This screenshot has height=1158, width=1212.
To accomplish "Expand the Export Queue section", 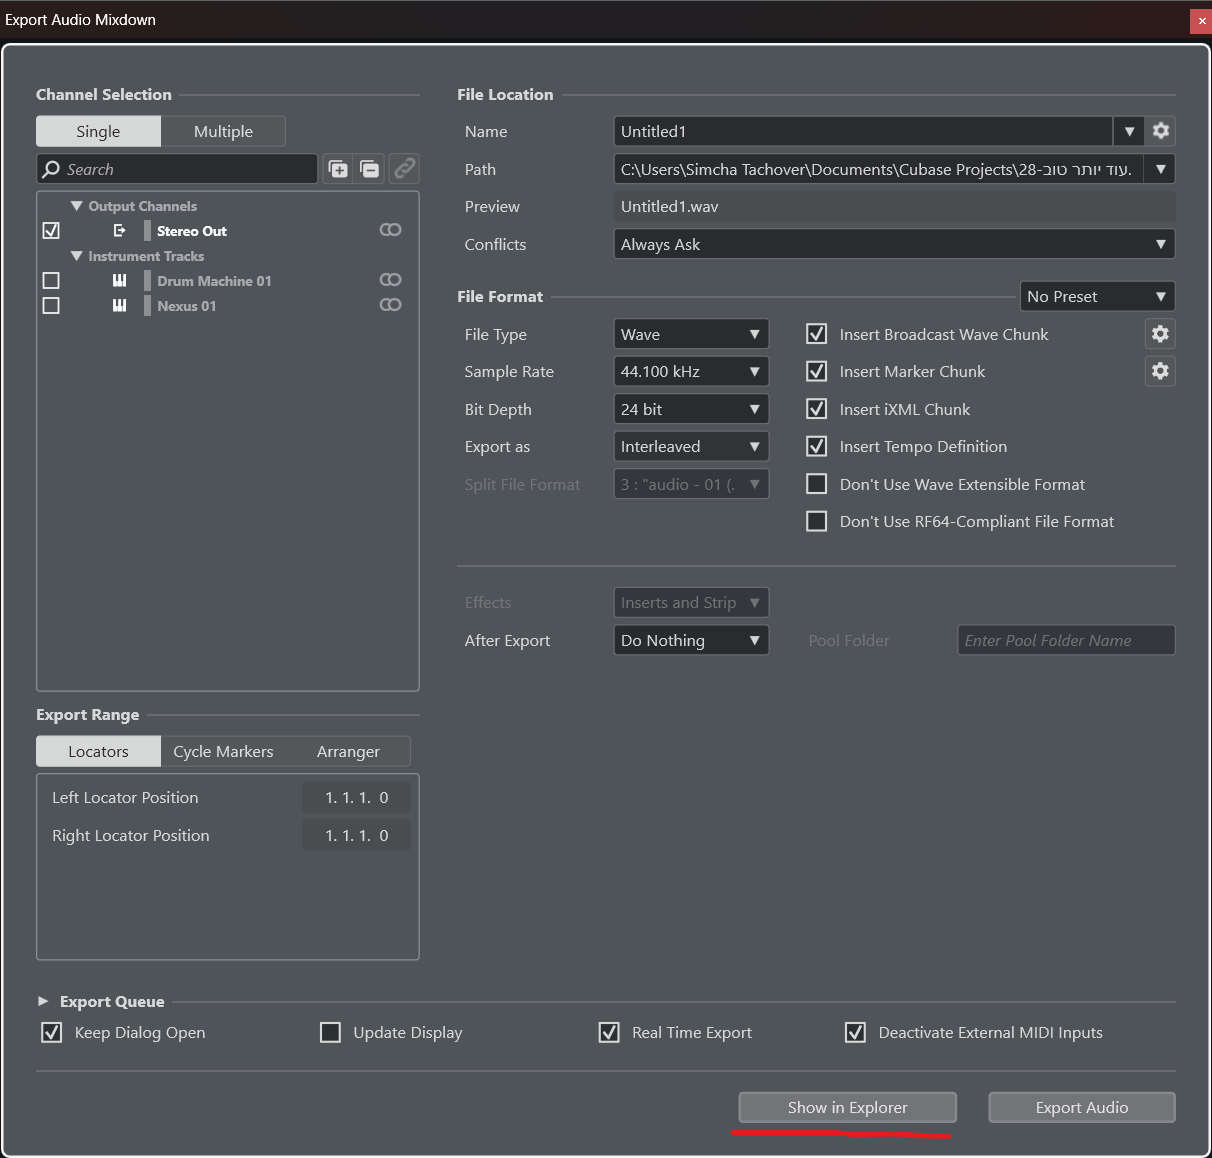I will pyautogui.click(x=43, y=1001).
